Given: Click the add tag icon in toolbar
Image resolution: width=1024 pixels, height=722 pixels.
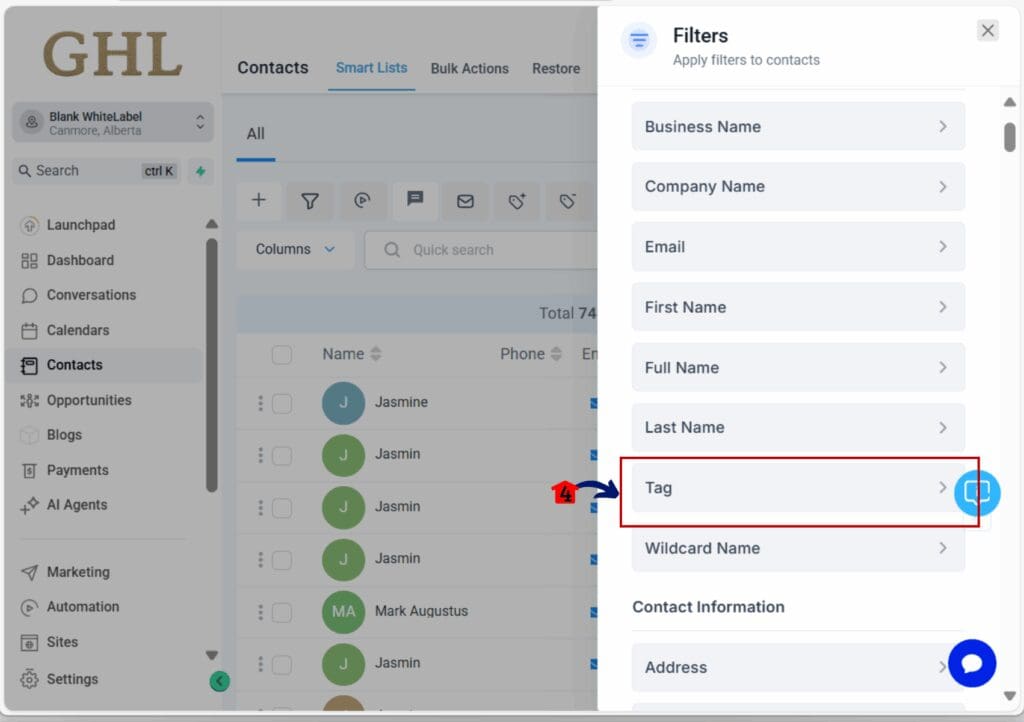Looking at the screenshot, I should click(516, 201).
